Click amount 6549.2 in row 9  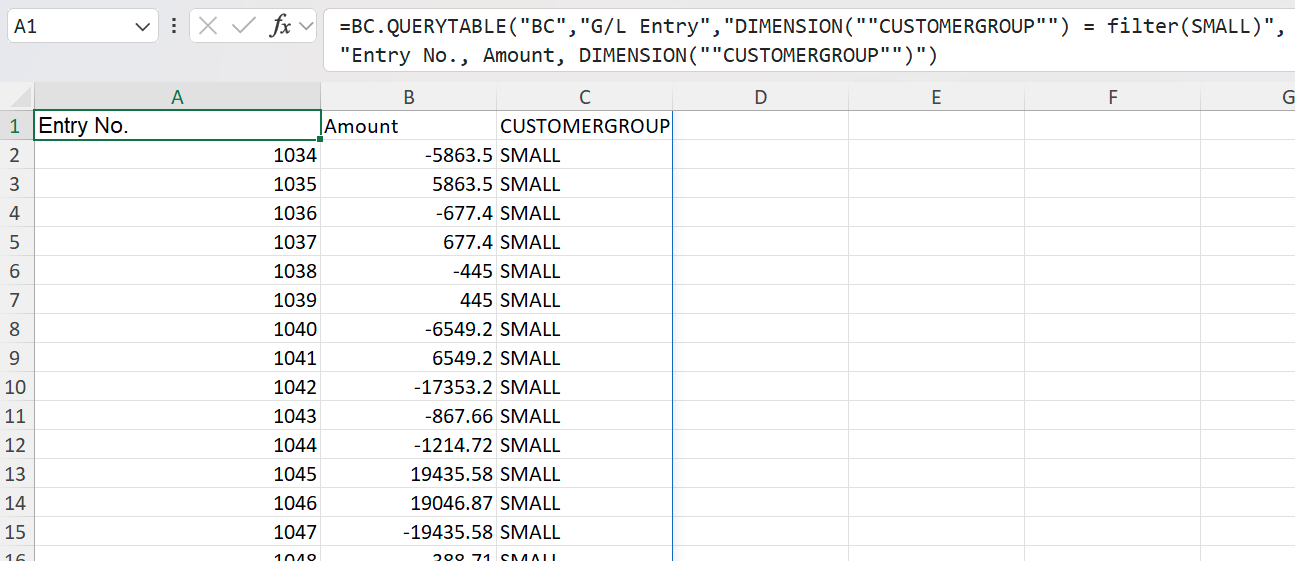pyautogui.click(x=409, y=358)
